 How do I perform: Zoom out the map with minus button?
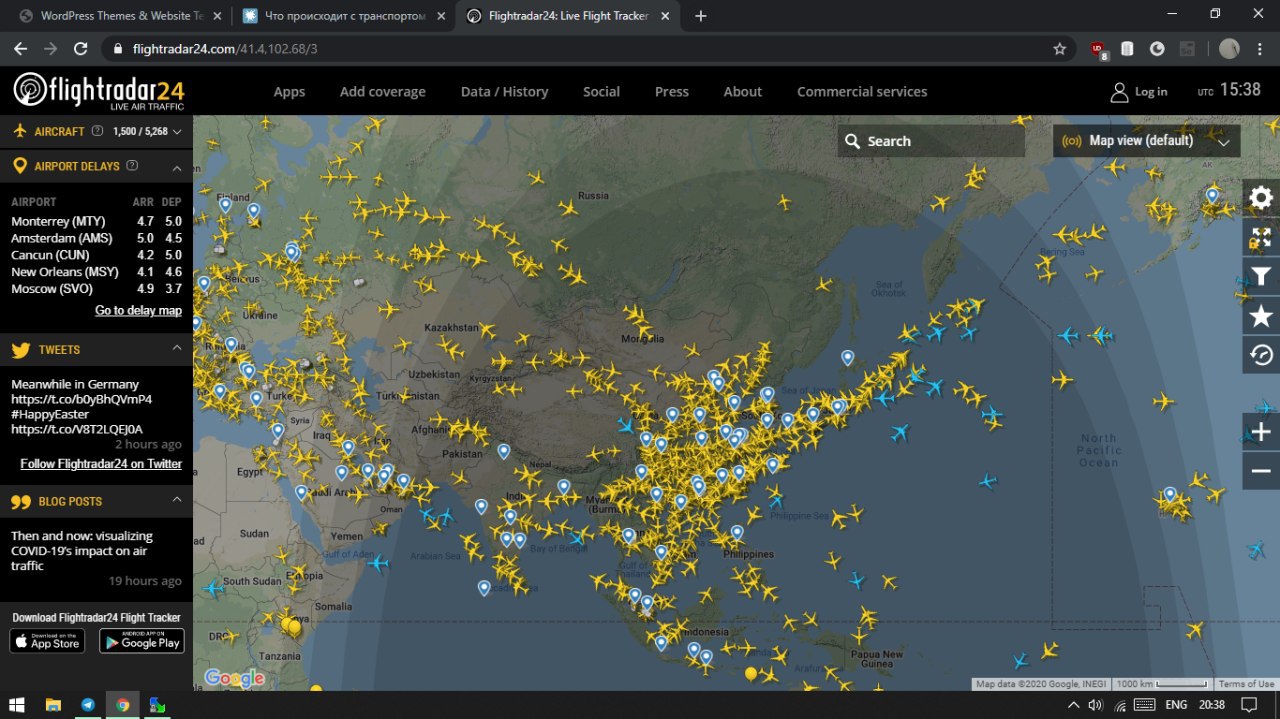(1261, 471)
